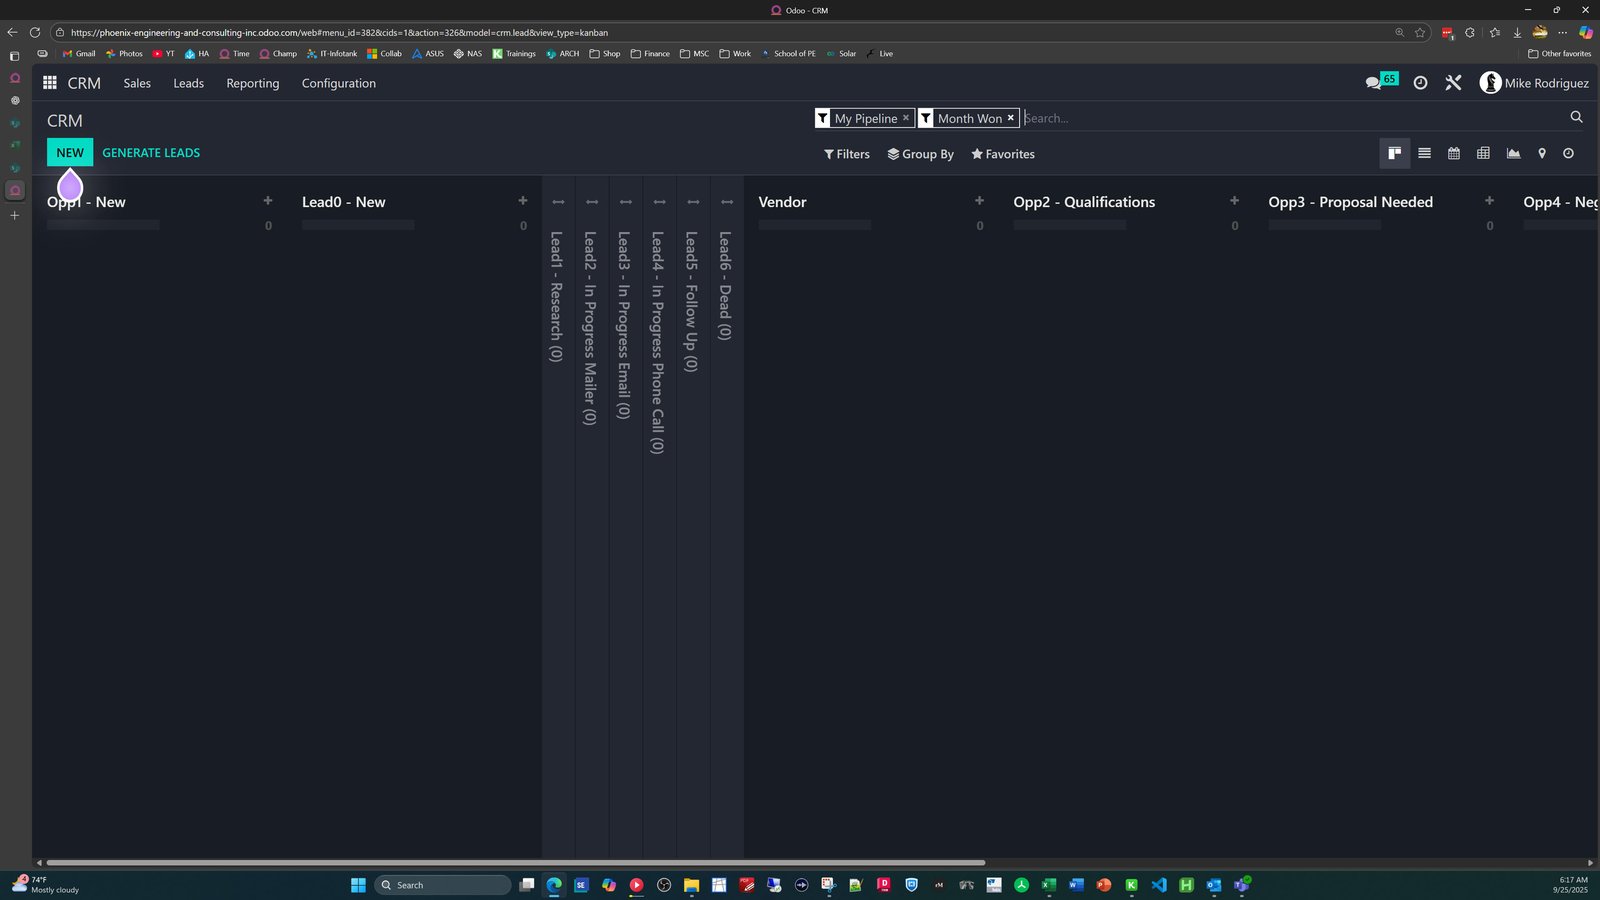This screenshot has height=900, width=1600.
Task: Open the developer tools wrench icon
Action: coord(1453,83)
